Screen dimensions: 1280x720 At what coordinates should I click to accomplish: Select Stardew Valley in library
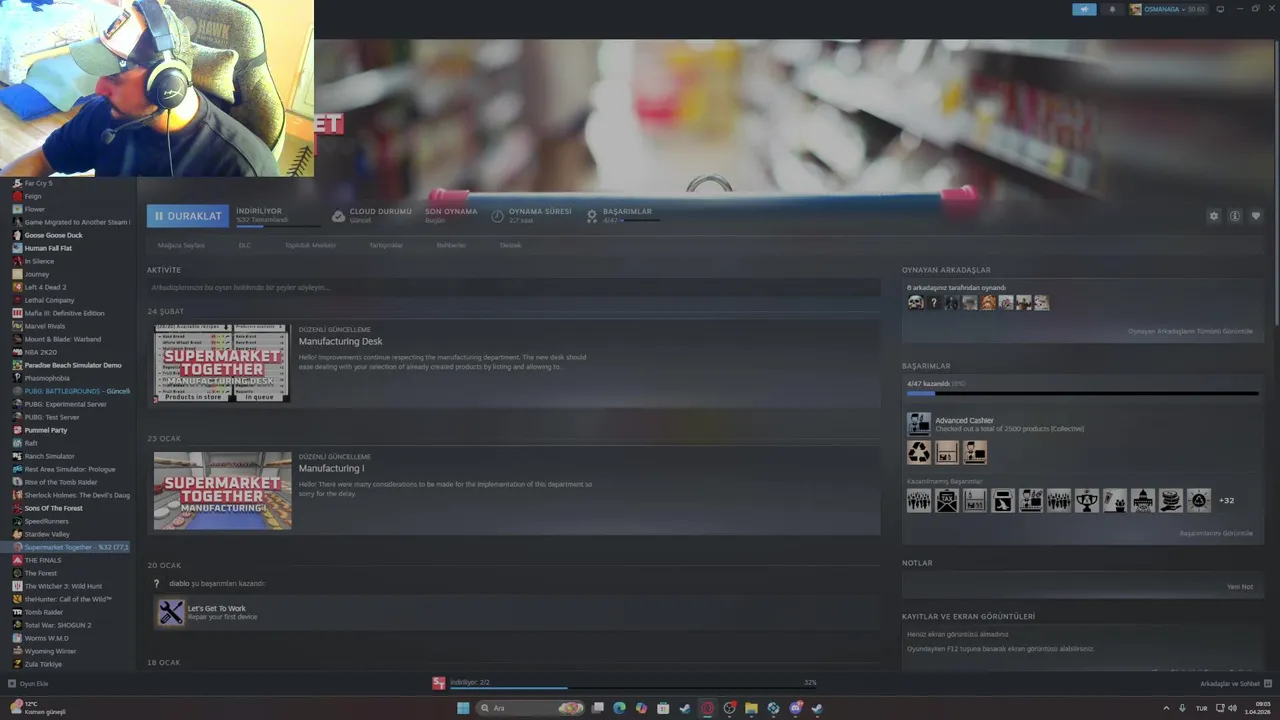coord(47,534)
